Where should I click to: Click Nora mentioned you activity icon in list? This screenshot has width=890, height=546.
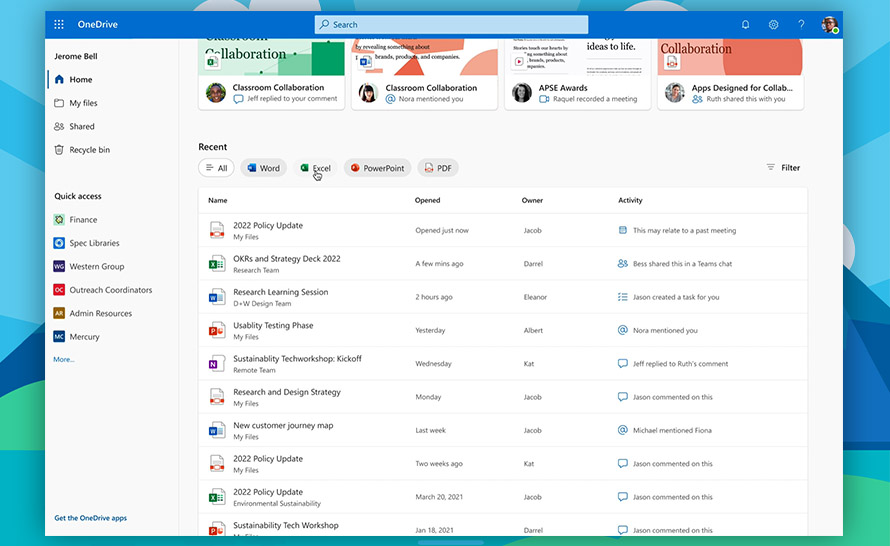[x=623, y=330]
